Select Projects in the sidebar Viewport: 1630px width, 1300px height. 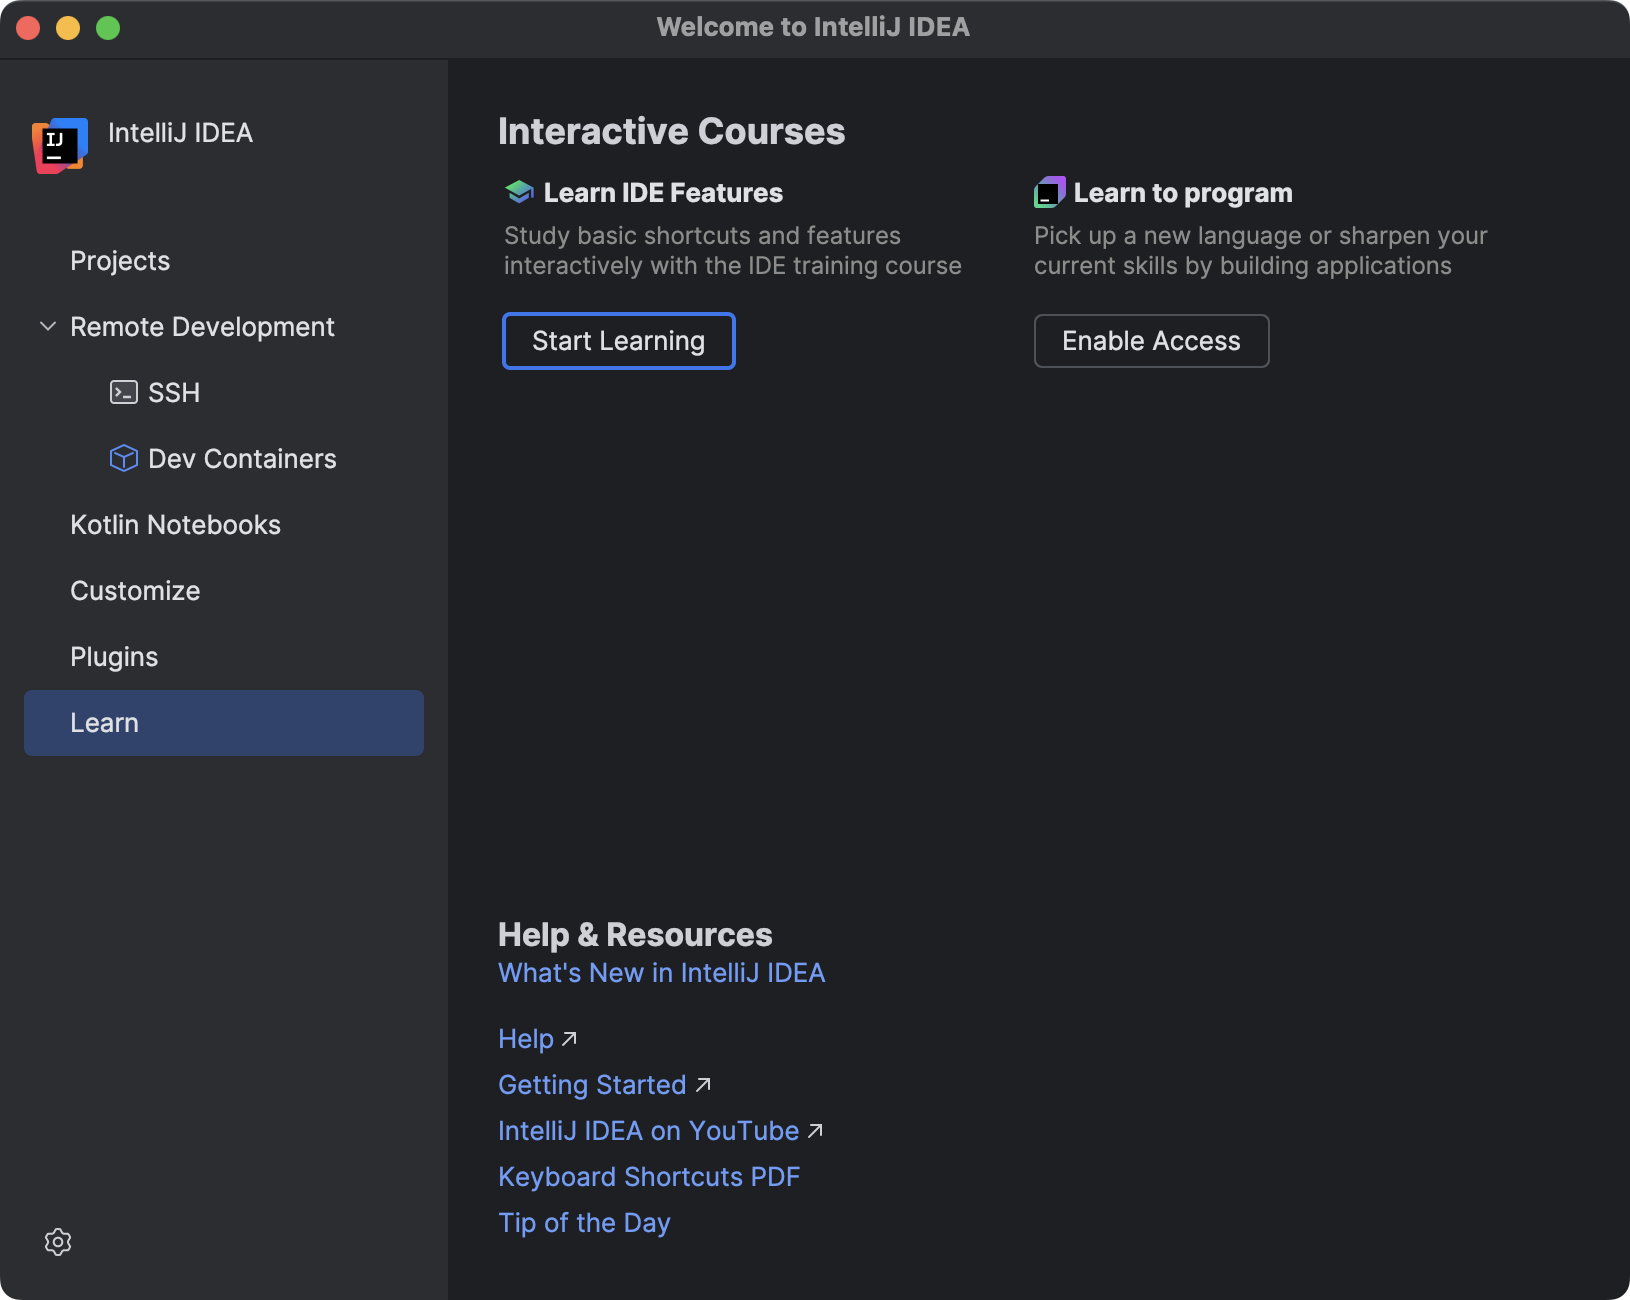pyautogui.click(x=119, y=260)
